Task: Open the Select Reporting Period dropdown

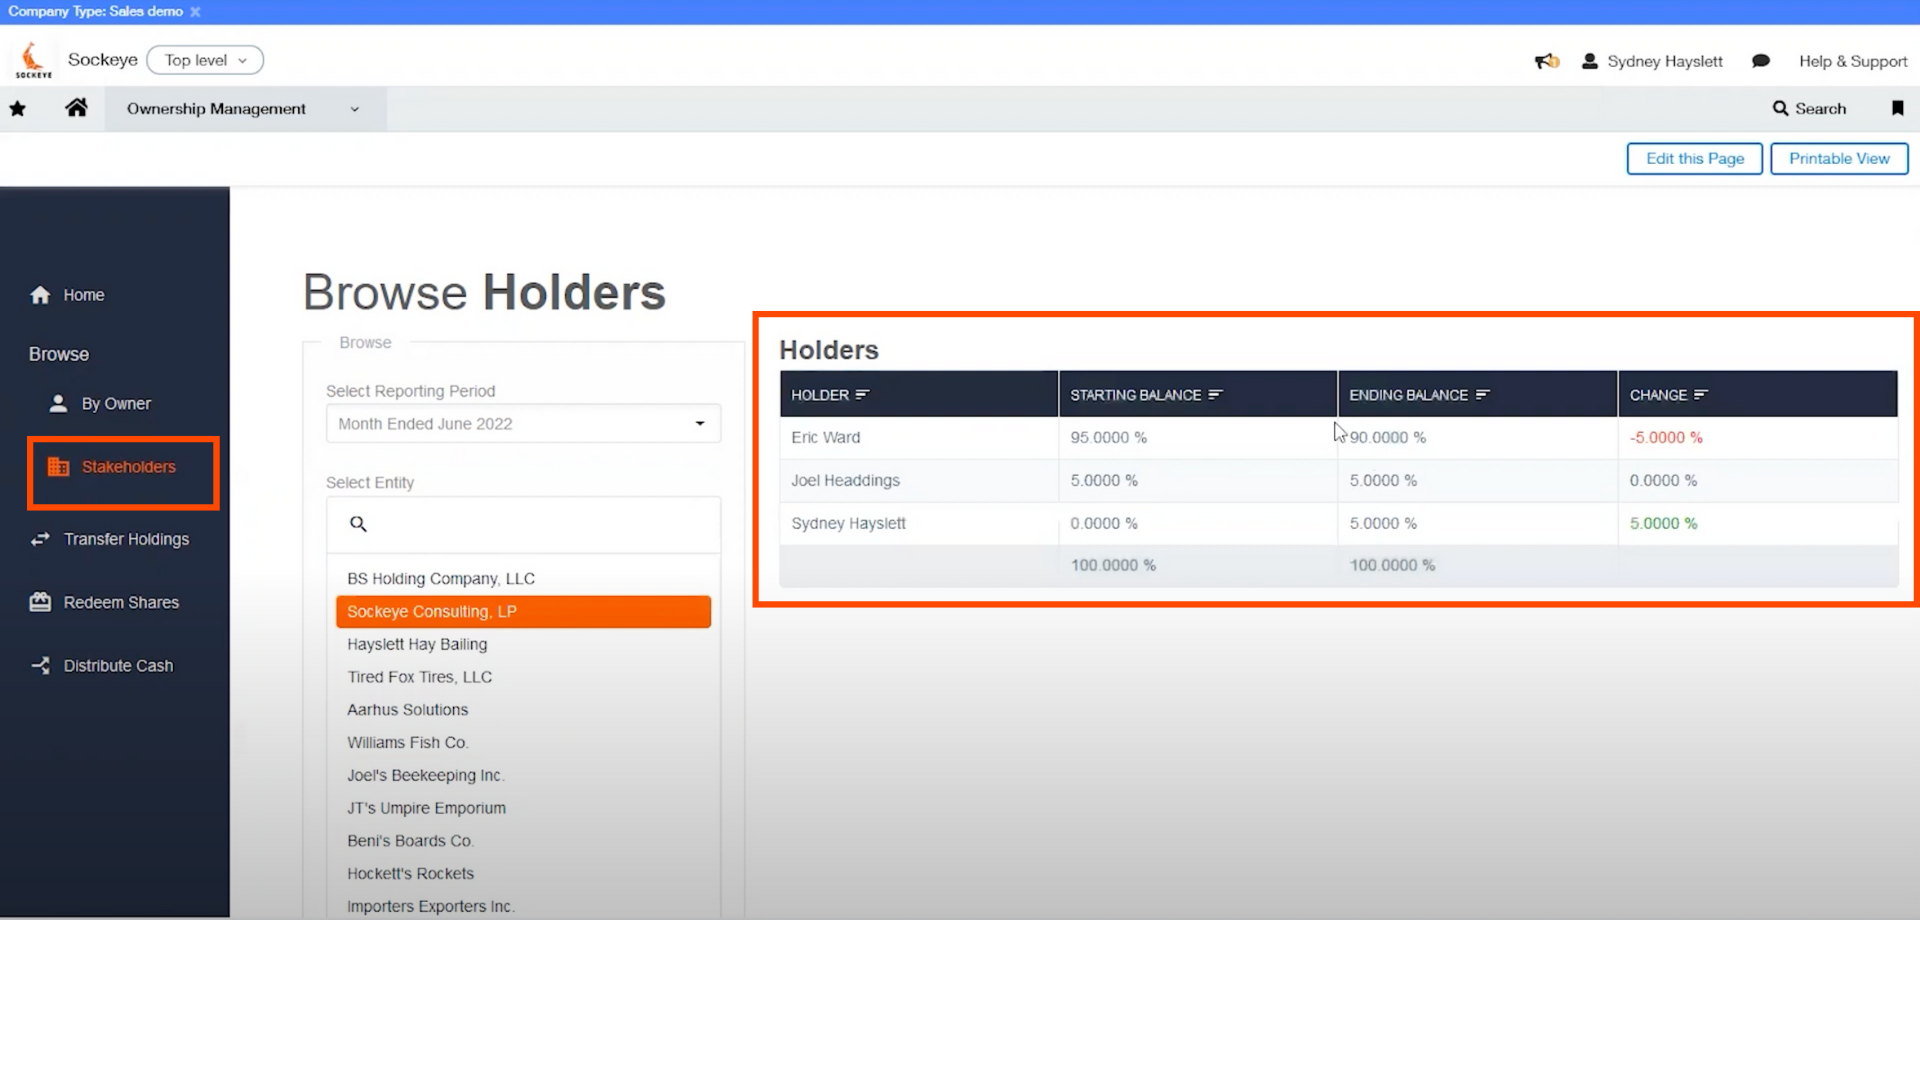Action: coord(523,424)
